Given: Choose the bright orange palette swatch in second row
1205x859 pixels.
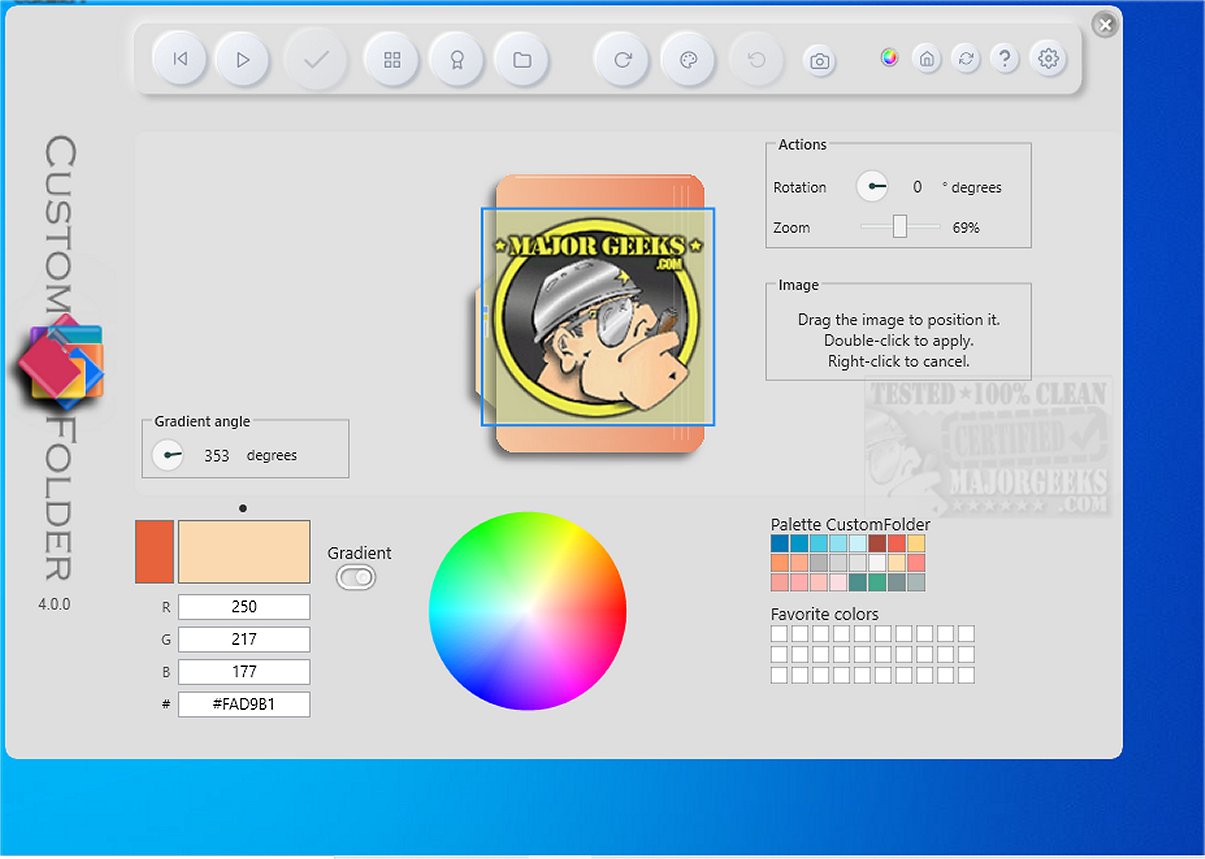Looking at the screenshot, I should tap(780, 563).
